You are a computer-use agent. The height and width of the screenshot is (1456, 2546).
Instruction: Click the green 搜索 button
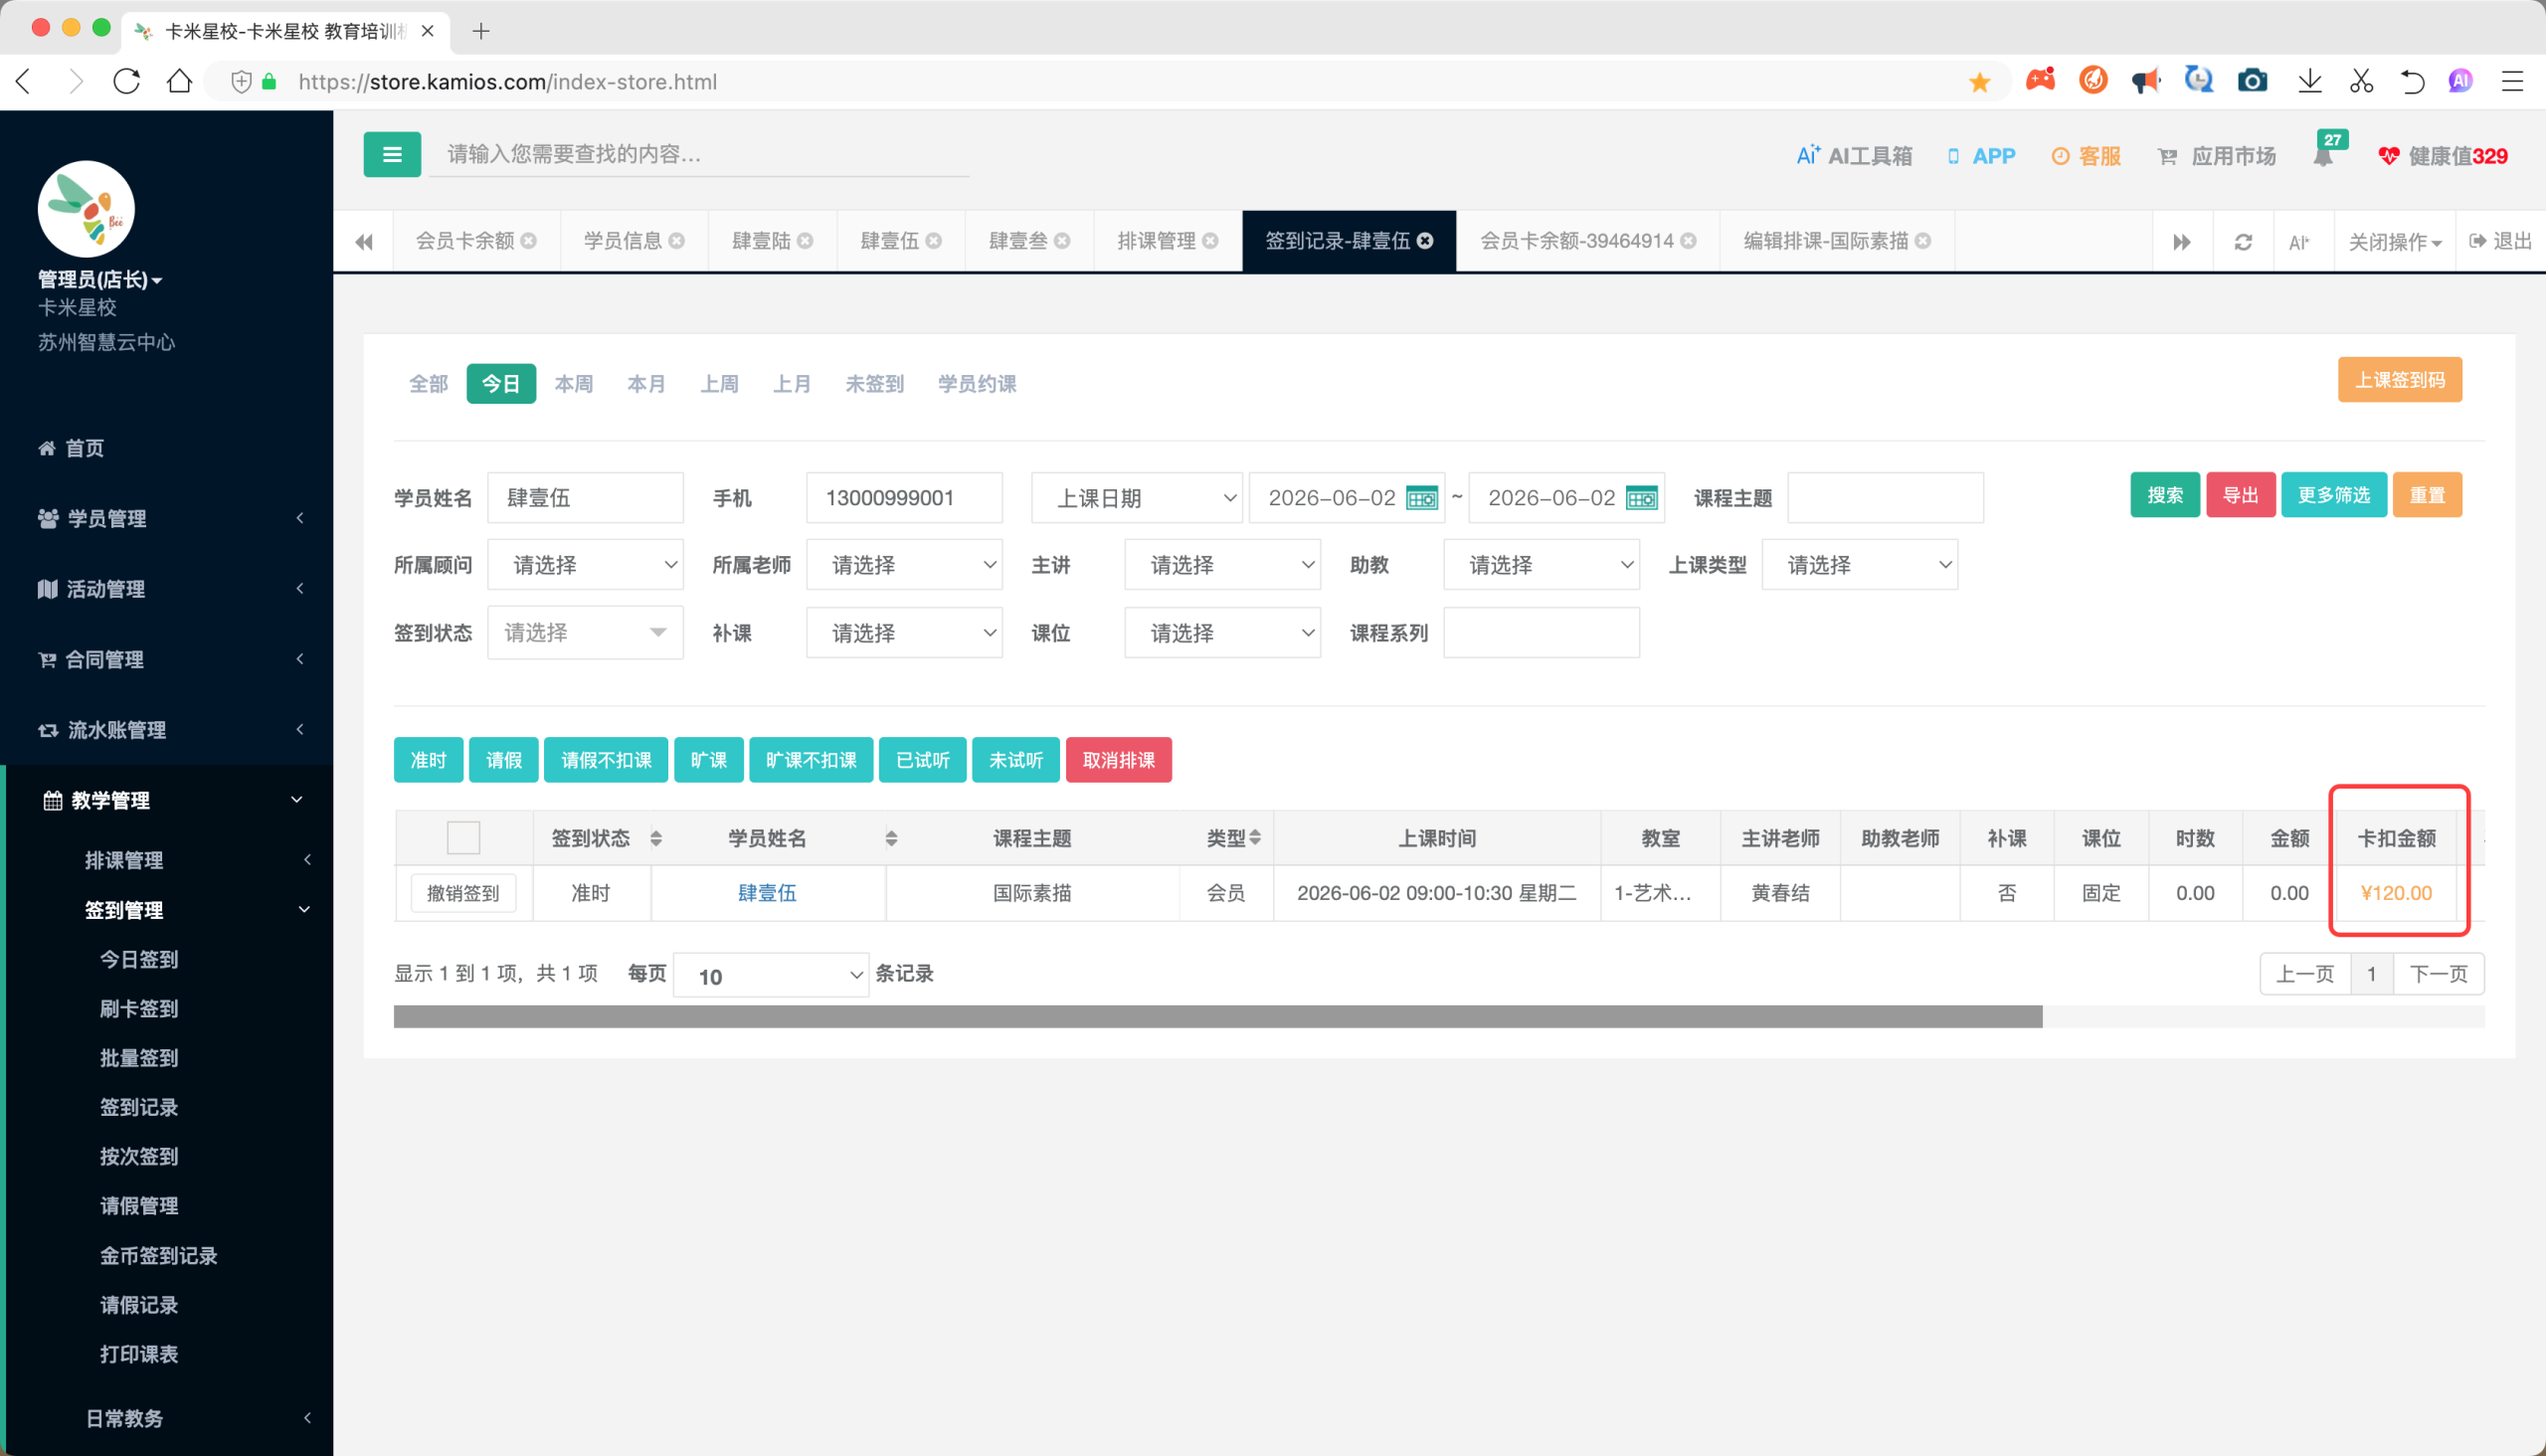coord(2164,495)
